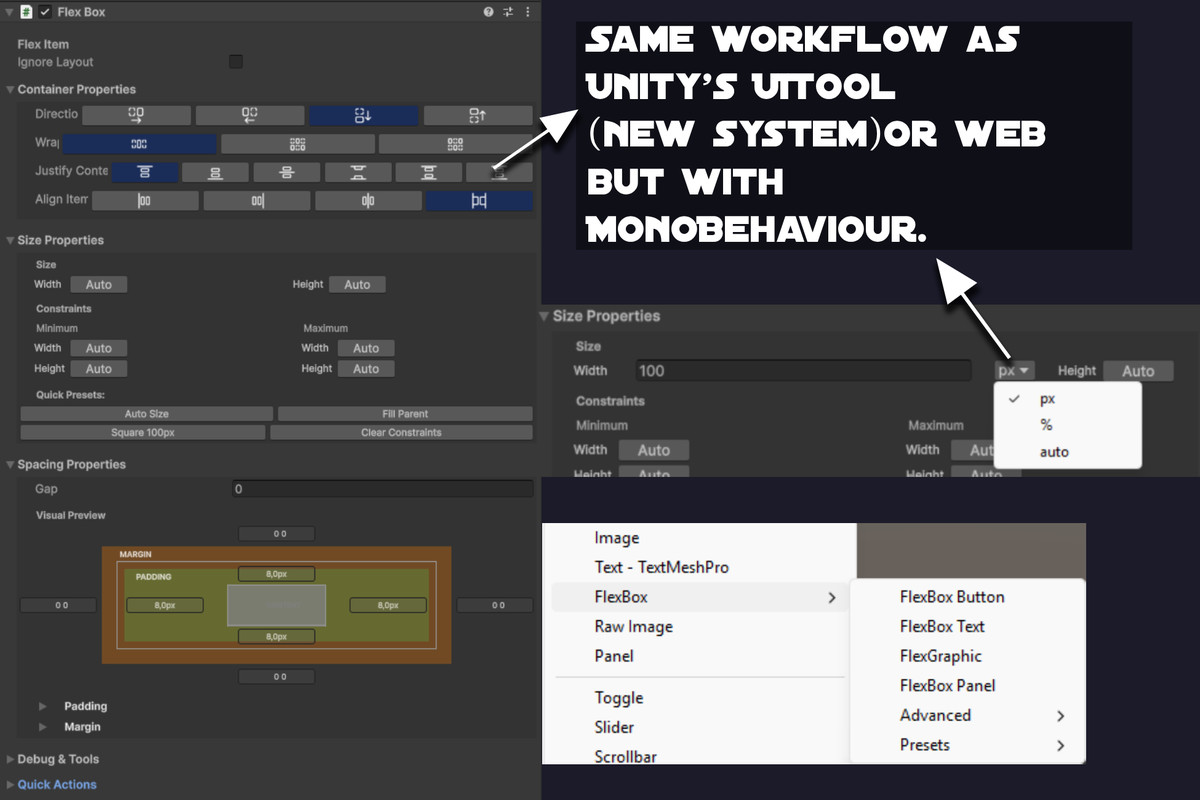This screenshot has height=800, width=1200.
Task: Select the % option in unit dropdown
Action: click(1068, 425)
